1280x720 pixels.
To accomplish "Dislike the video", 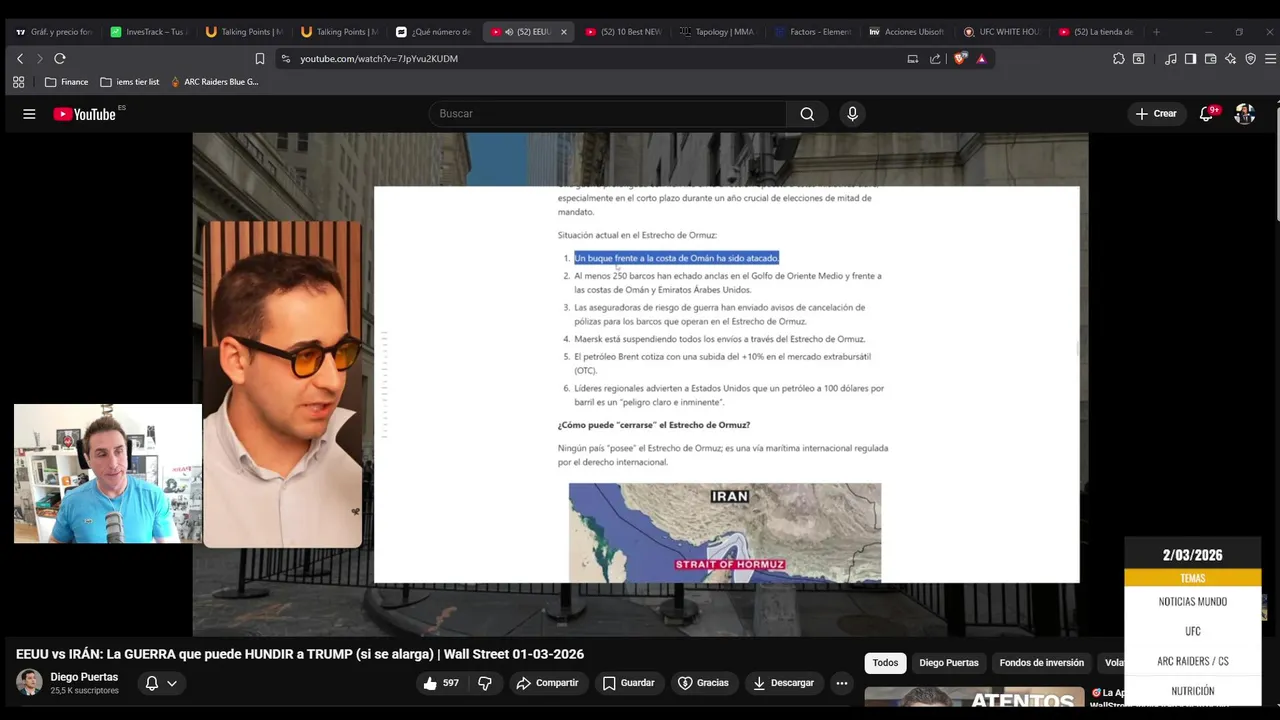I will 485,683.
